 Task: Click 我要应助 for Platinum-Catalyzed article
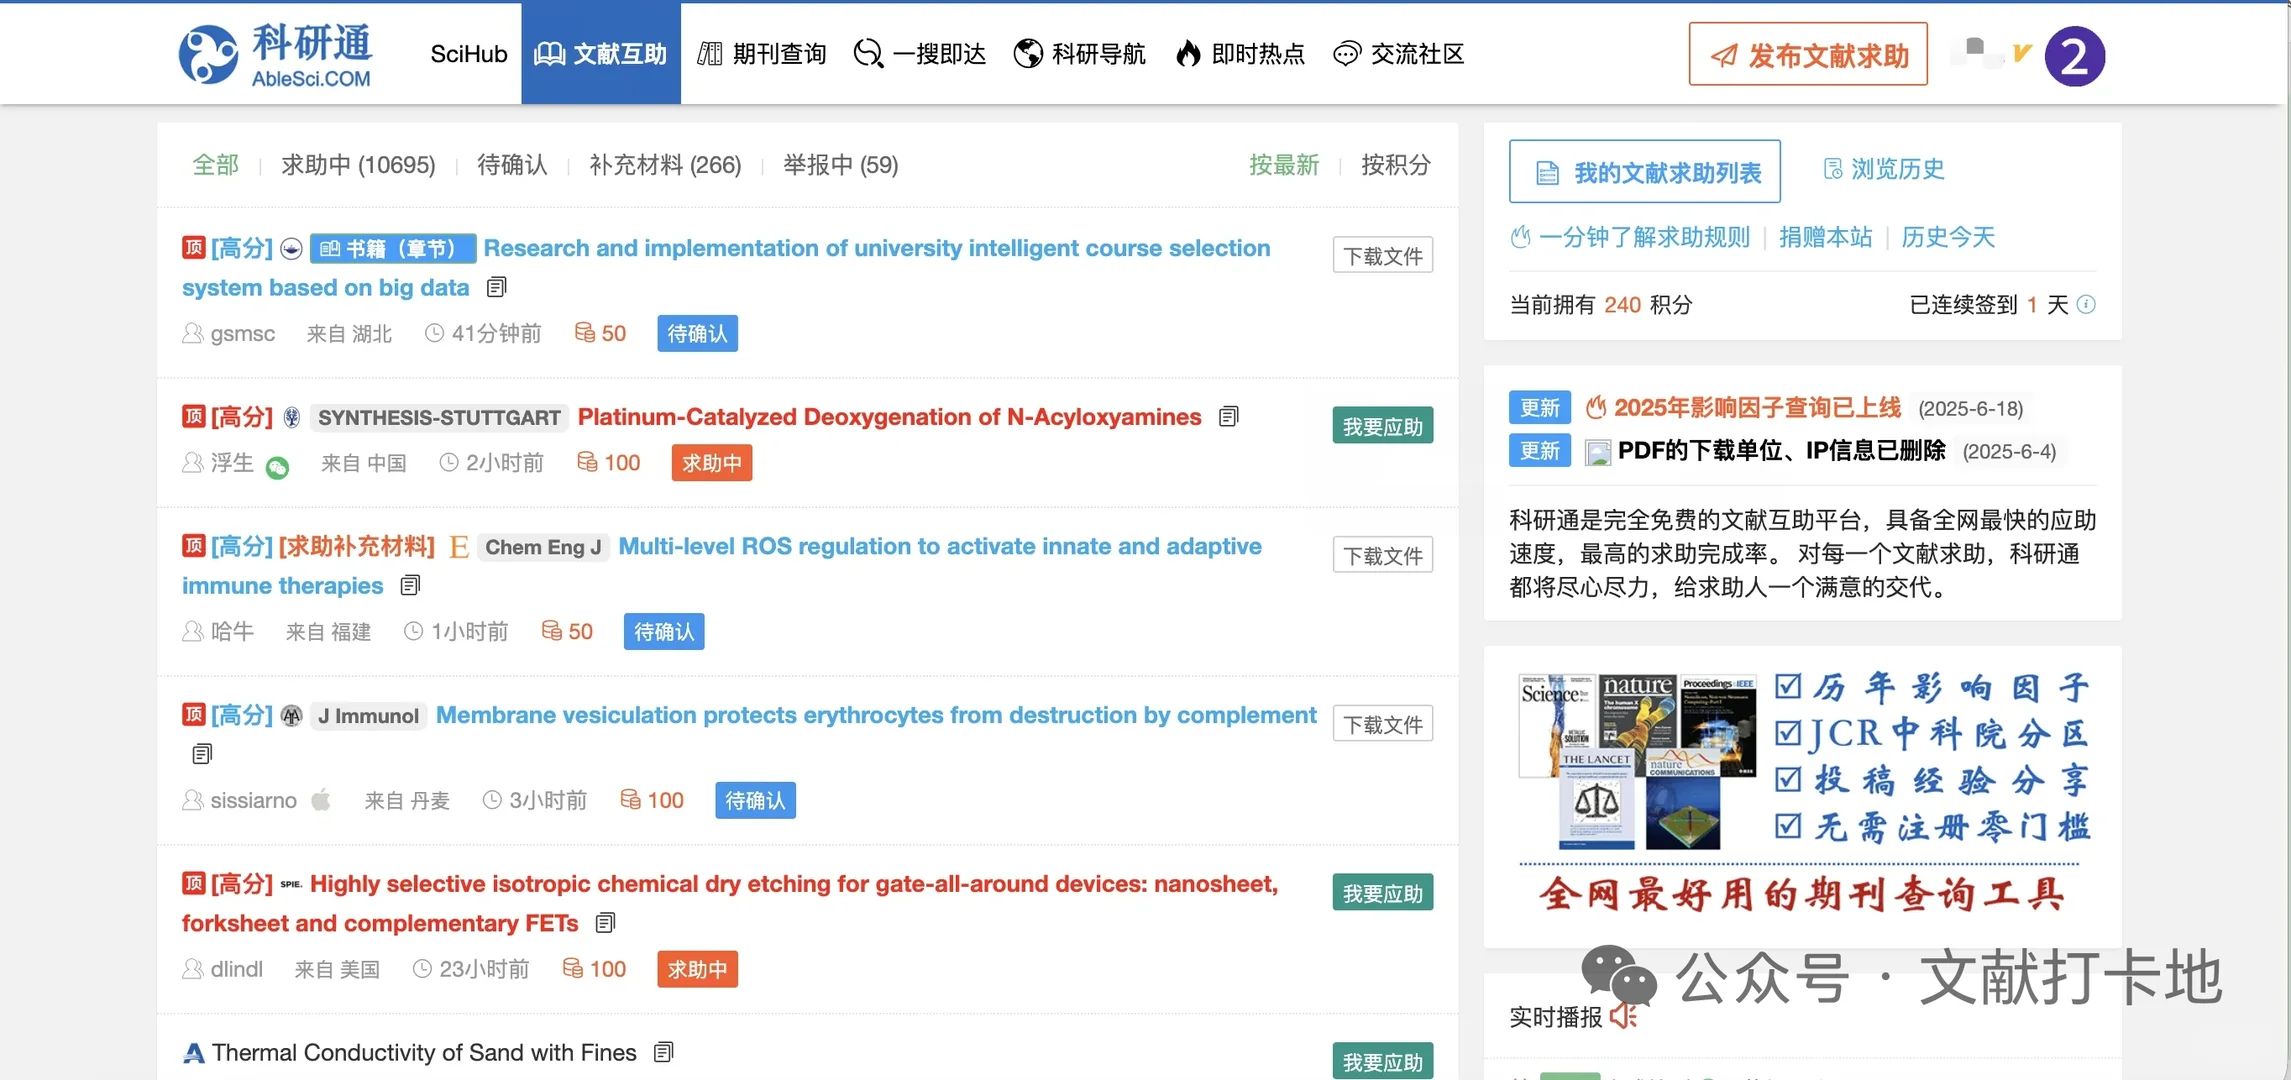pyautogui.click(x=1382, y=427)
